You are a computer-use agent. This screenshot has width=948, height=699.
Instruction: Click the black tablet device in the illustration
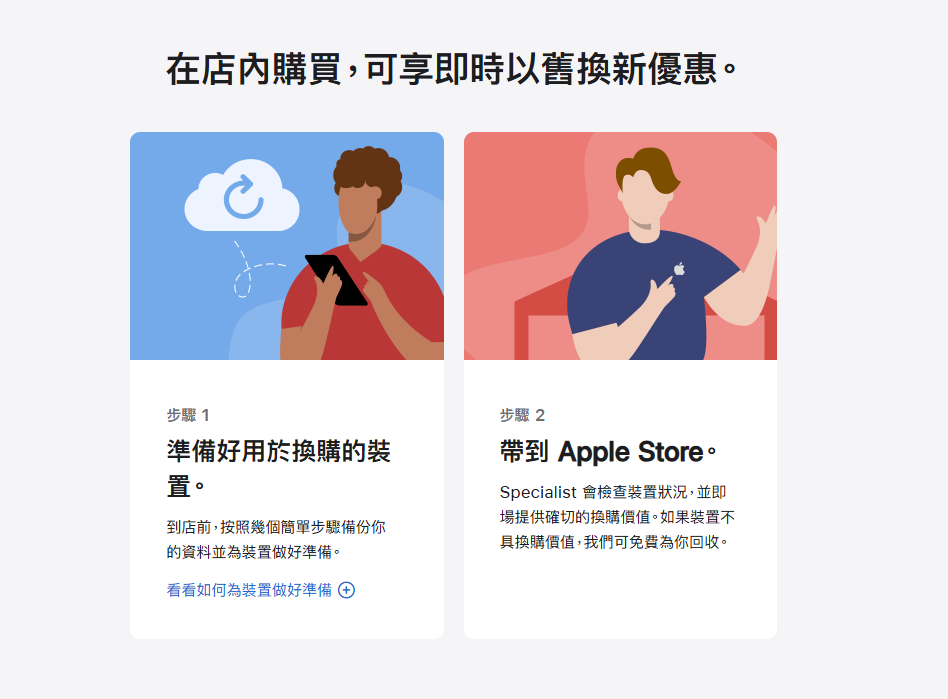pos(336,280)
